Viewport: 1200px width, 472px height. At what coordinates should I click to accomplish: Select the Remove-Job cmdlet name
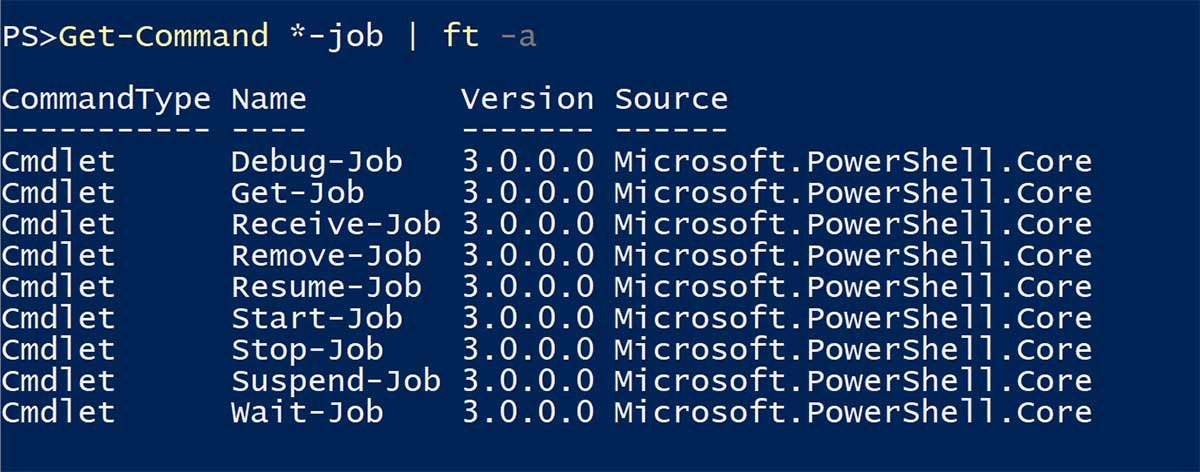(x=326, y=255)
